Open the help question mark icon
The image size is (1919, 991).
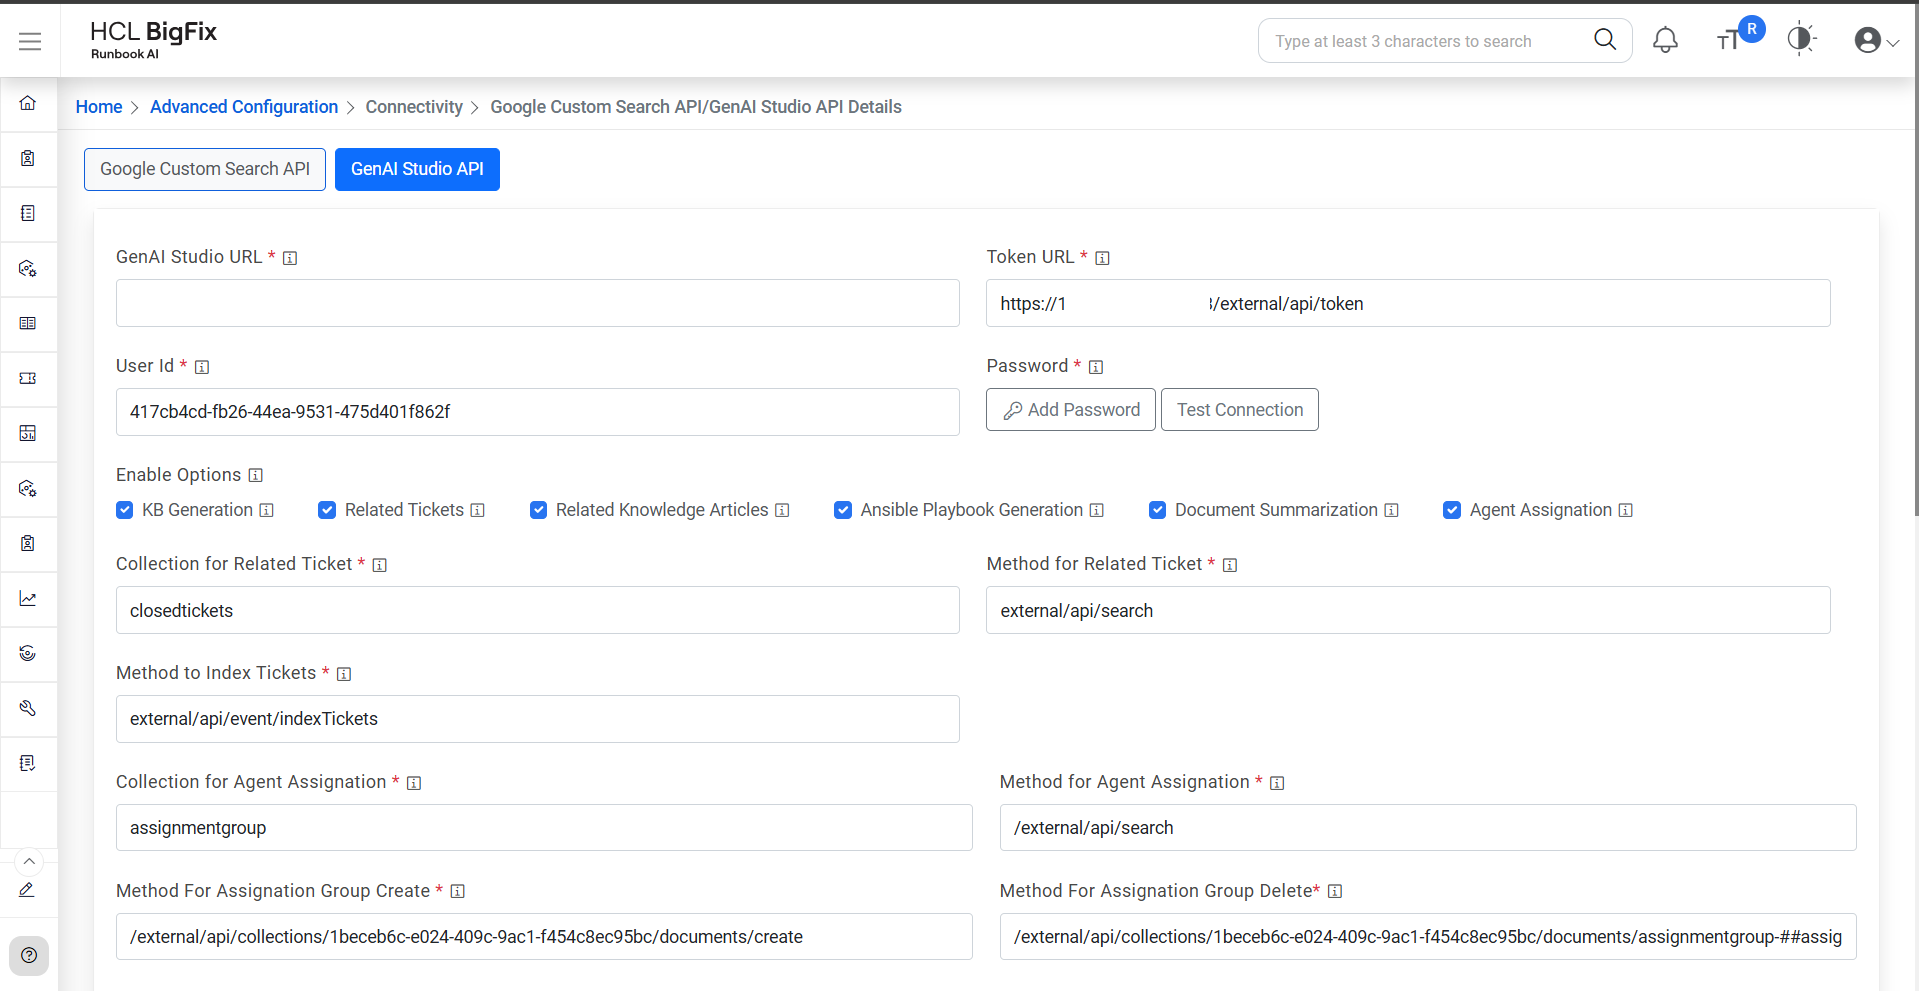(x=29, y=955)
